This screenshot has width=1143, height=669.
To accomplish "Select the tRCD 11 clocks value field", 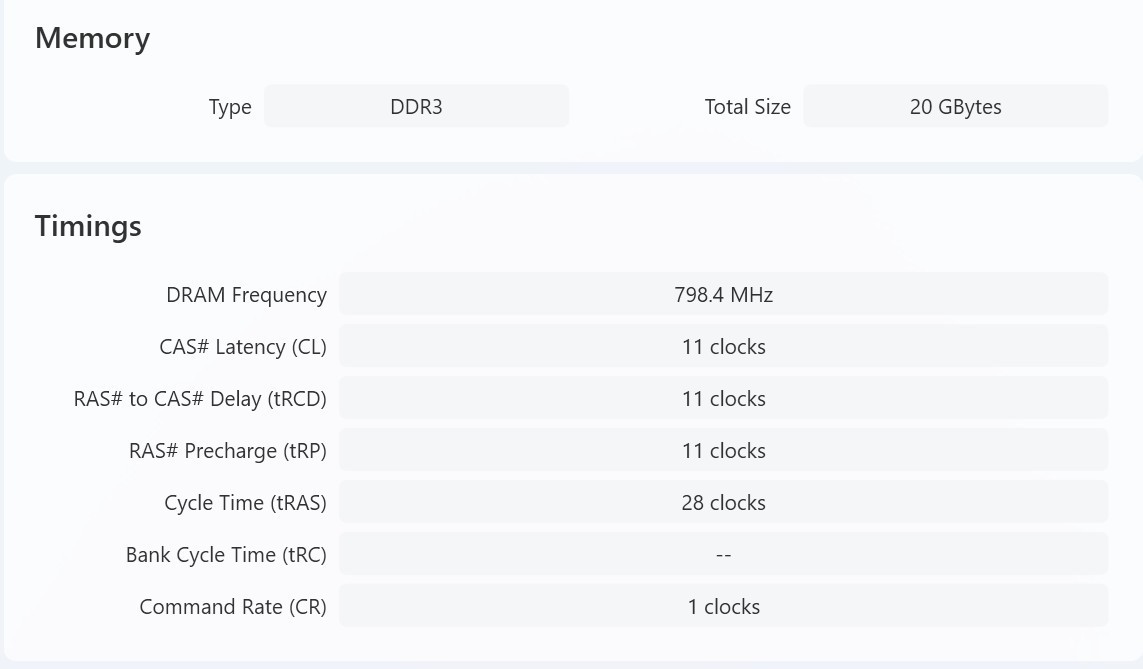I will [x=723, y=399].
